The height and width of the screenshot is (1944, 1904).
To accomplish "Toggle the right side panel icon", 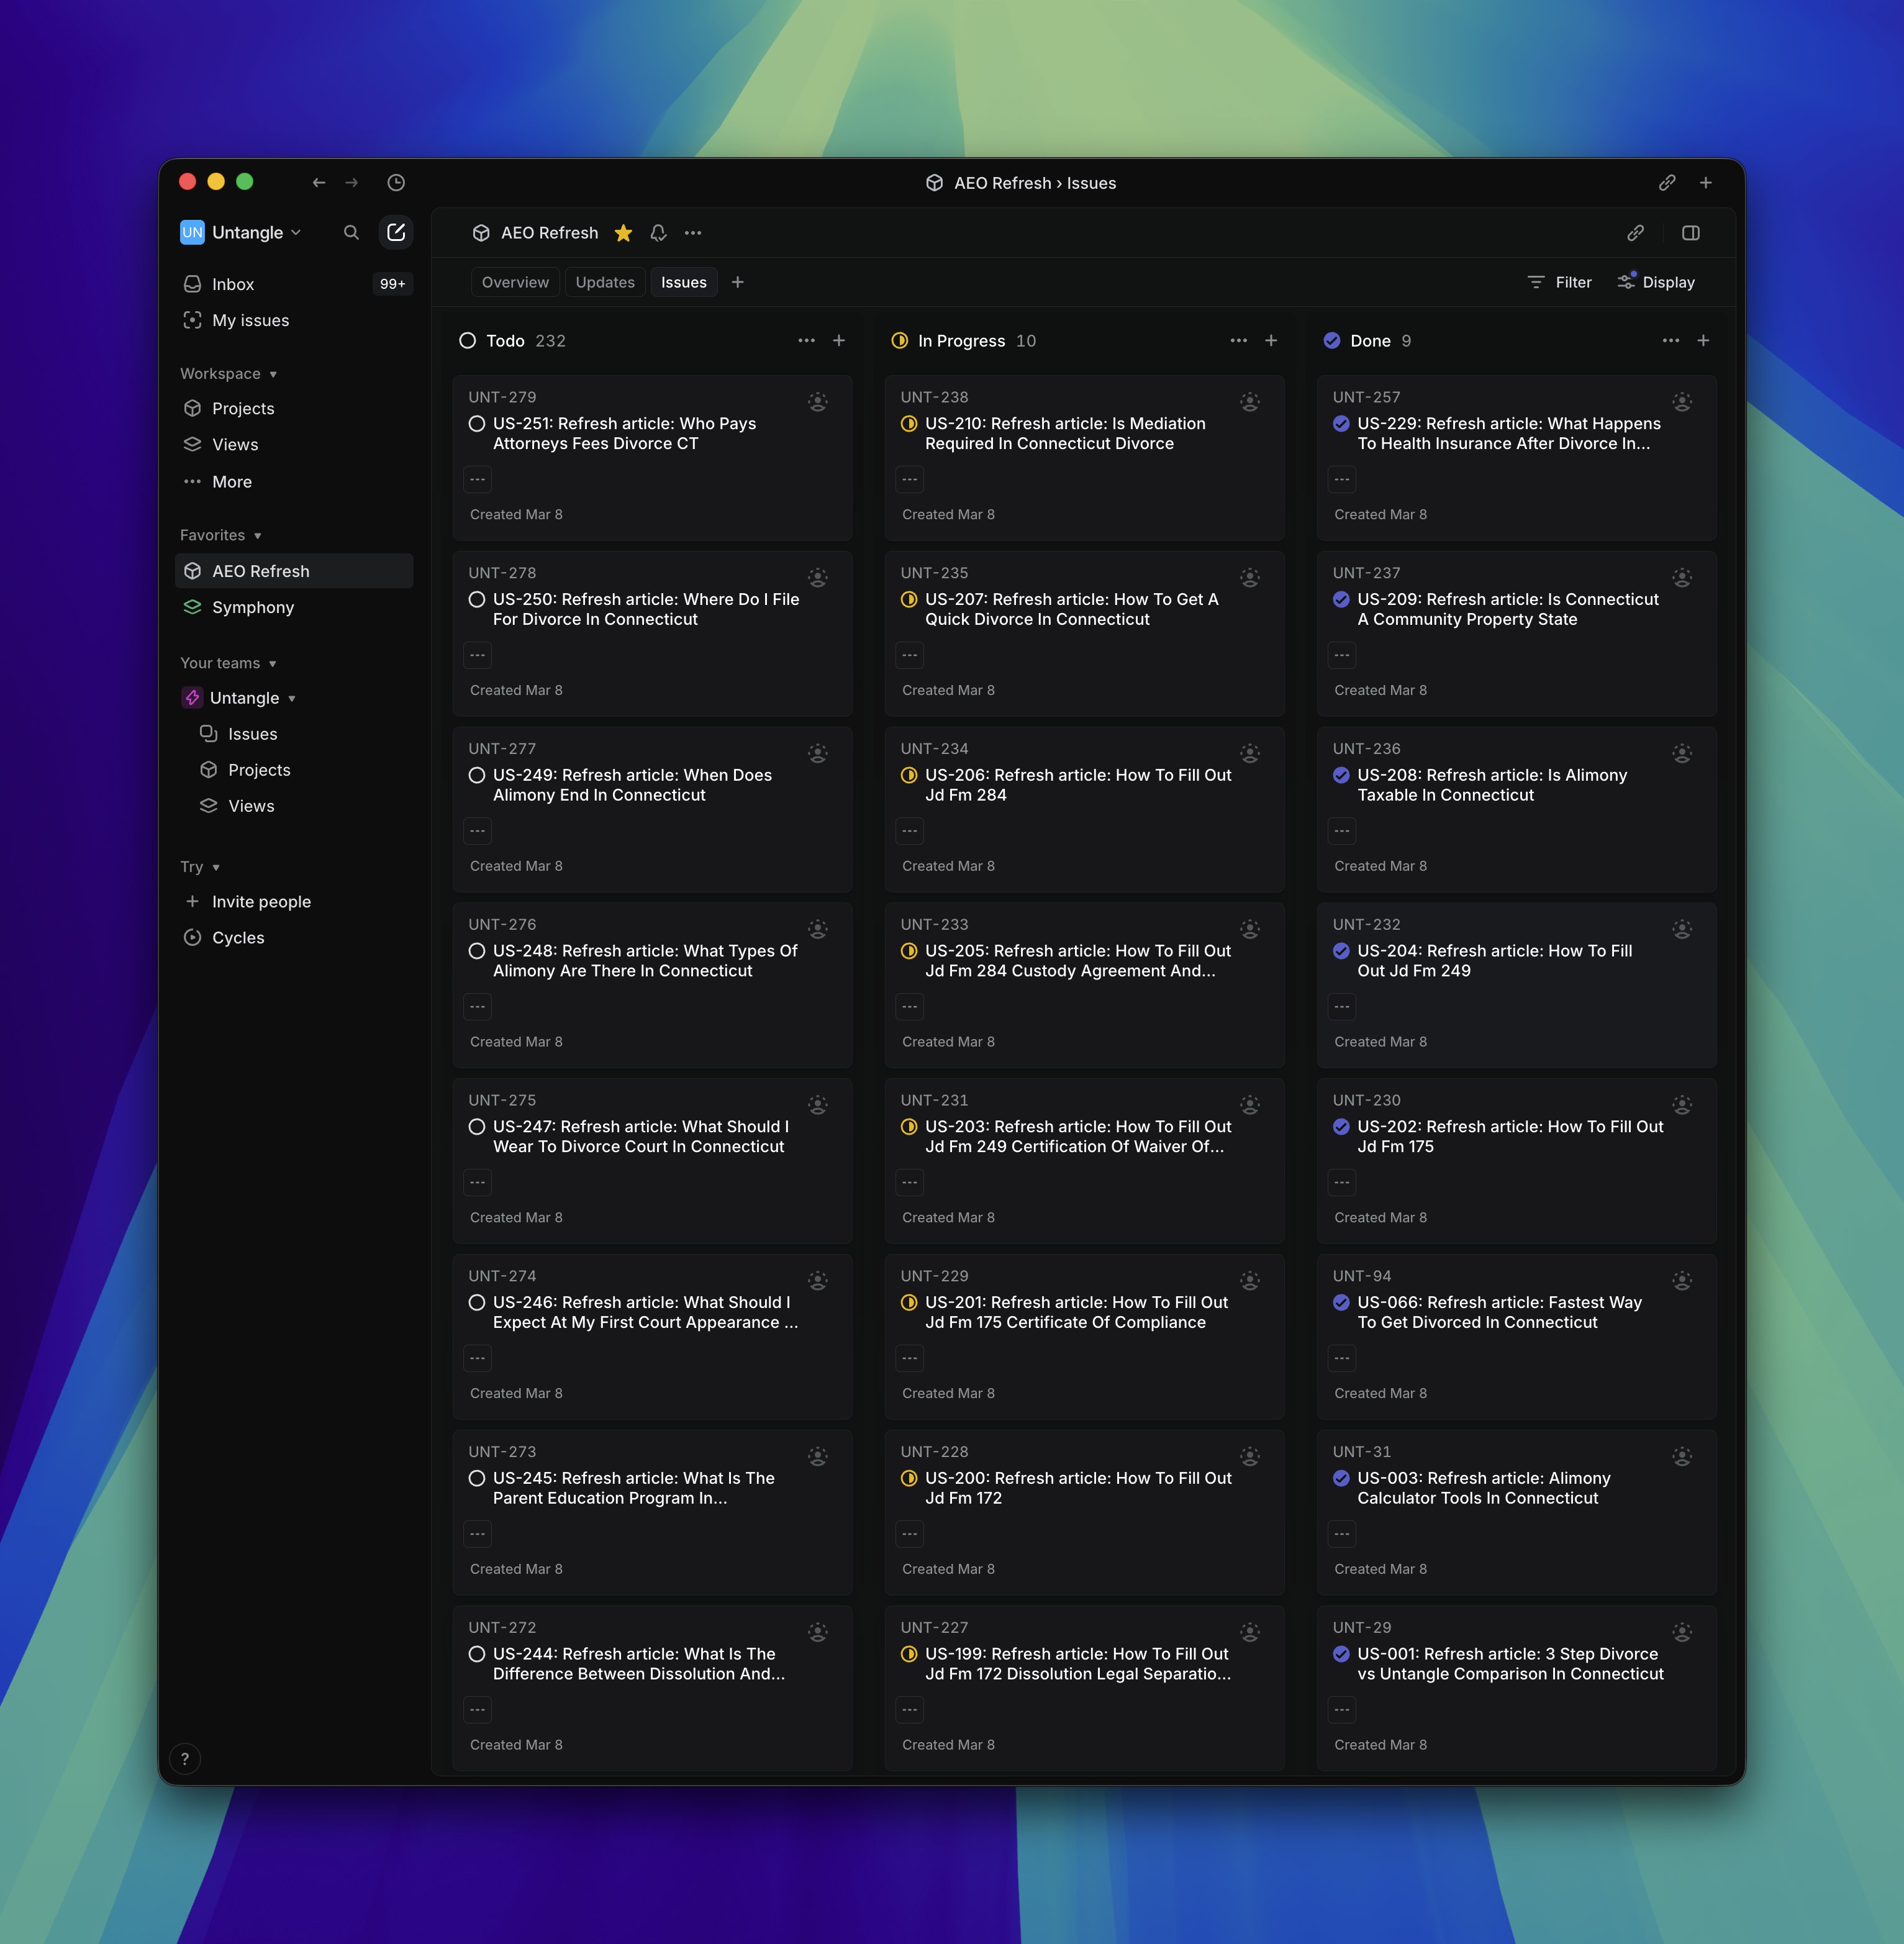I will coord(1691,233).
